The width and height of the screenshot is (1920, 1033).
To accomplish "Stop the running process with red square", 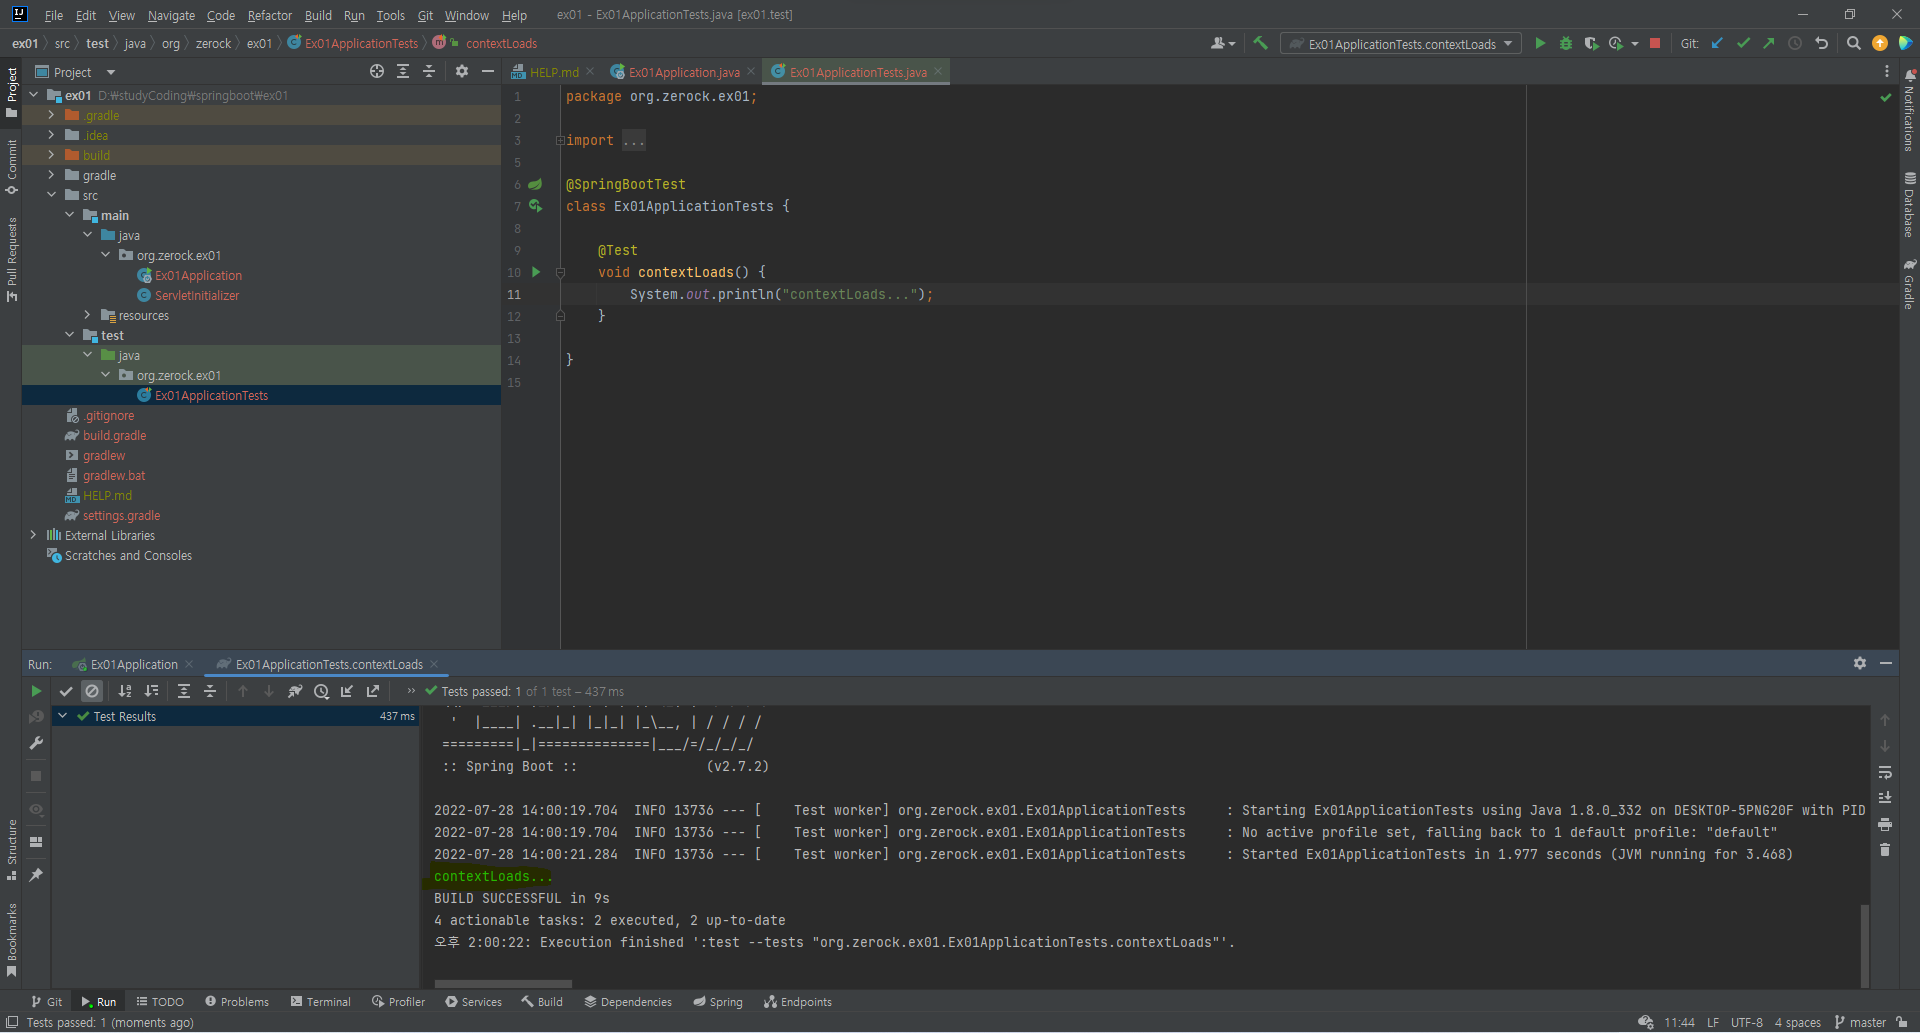I will 1655,44.
